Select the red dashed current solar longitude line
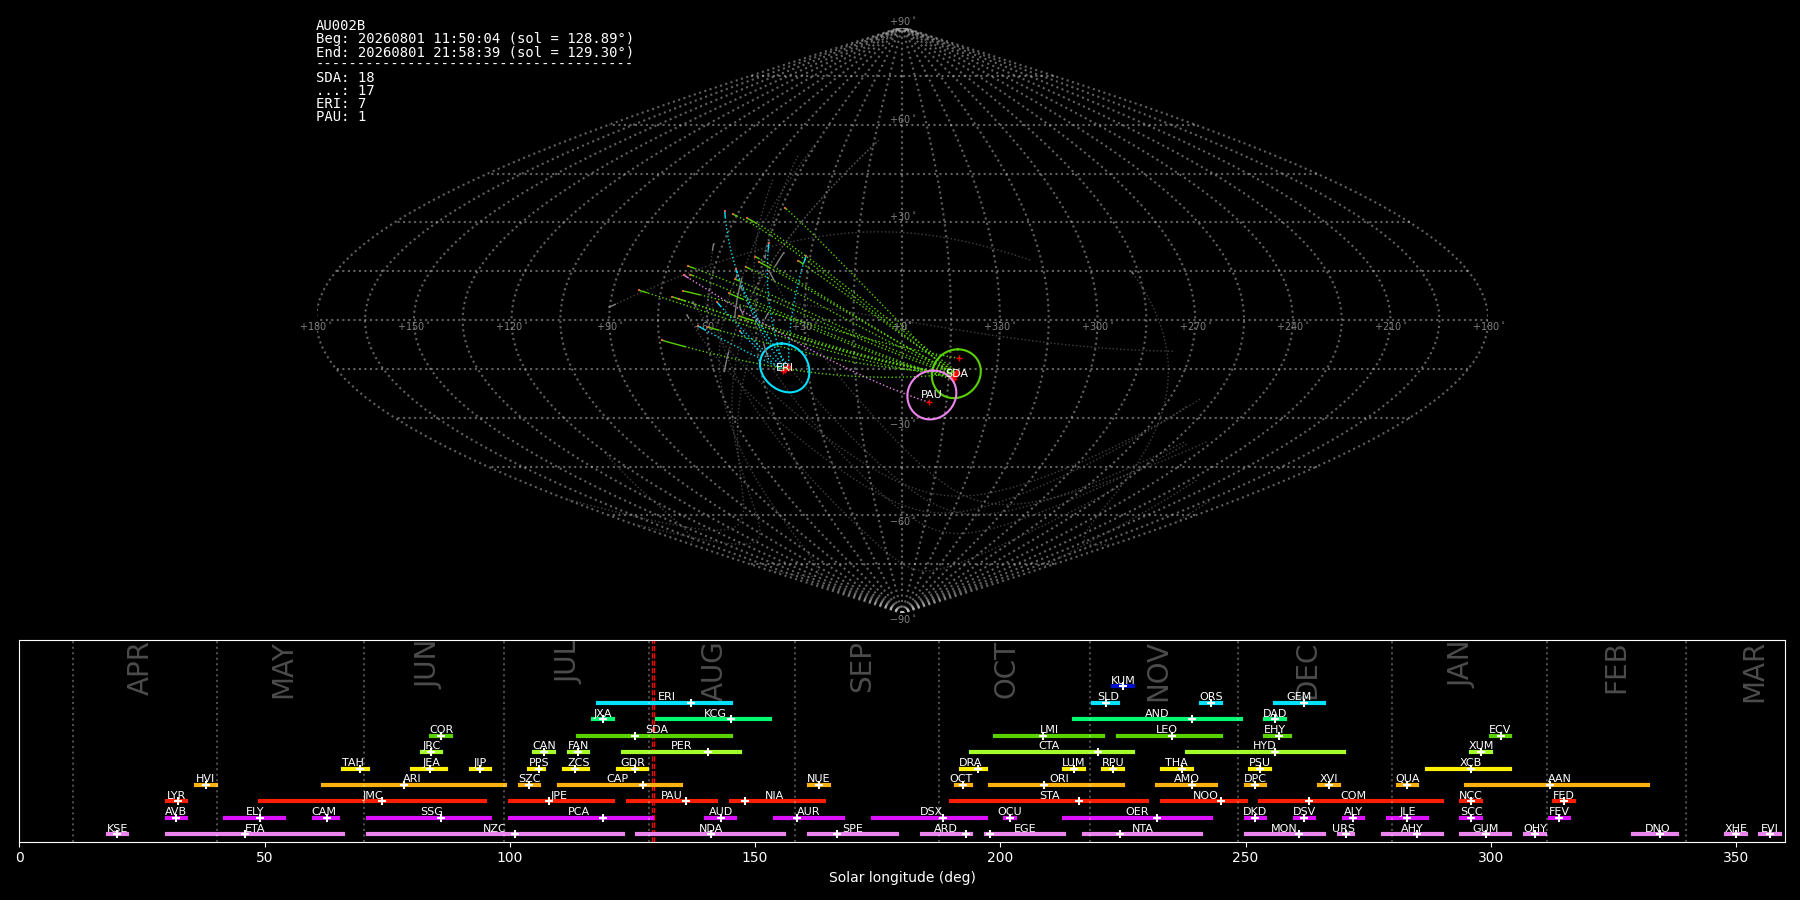Image resolution: width=1800 pixels, height=900 pixels. pos(653,741)
